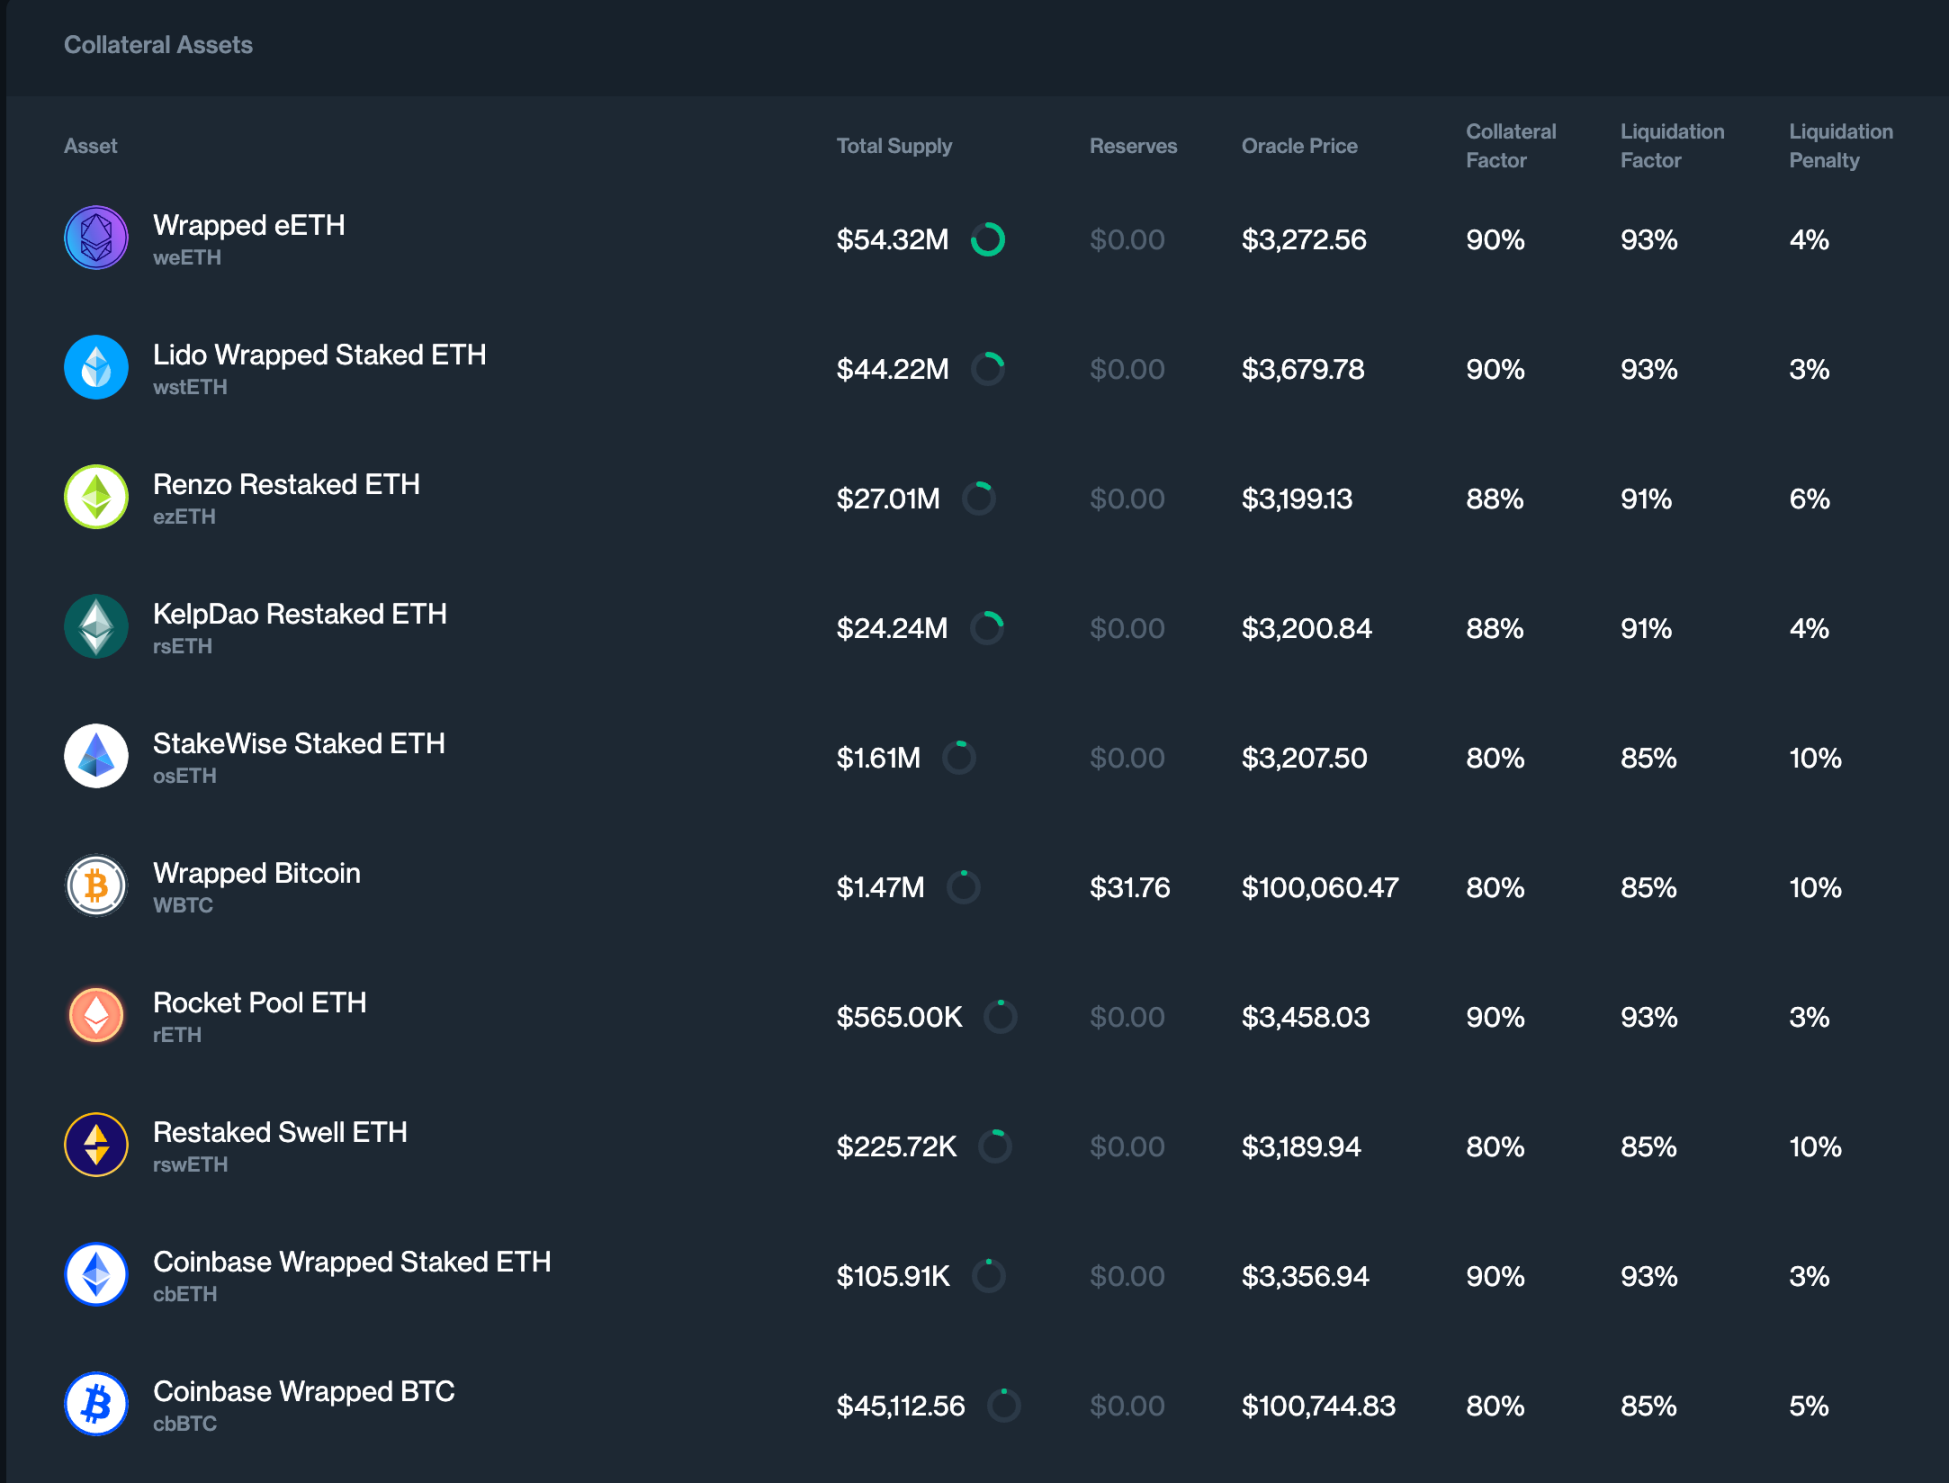Viewport: 1949px width, 1483px height.
Task: Open Lido Wrapped Staked ETH name
Action: click(320, 355)
